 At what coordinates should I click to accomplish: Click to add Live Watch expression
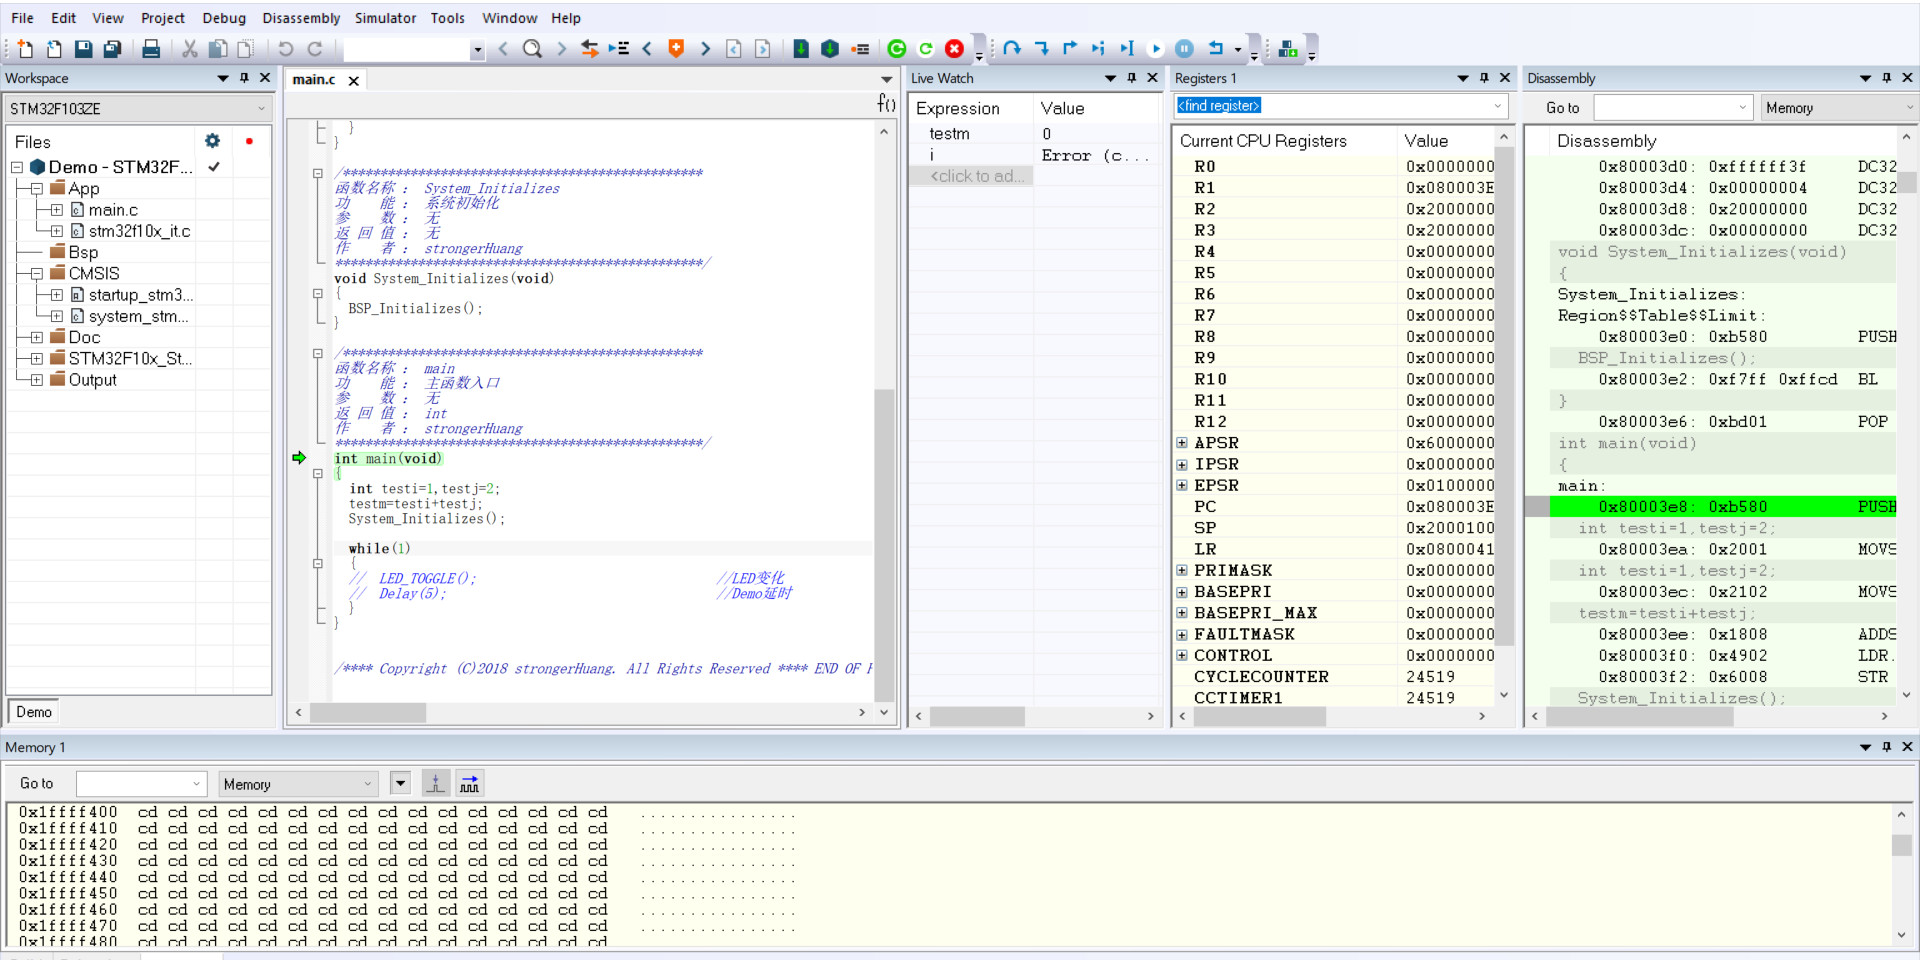(977, 176)
